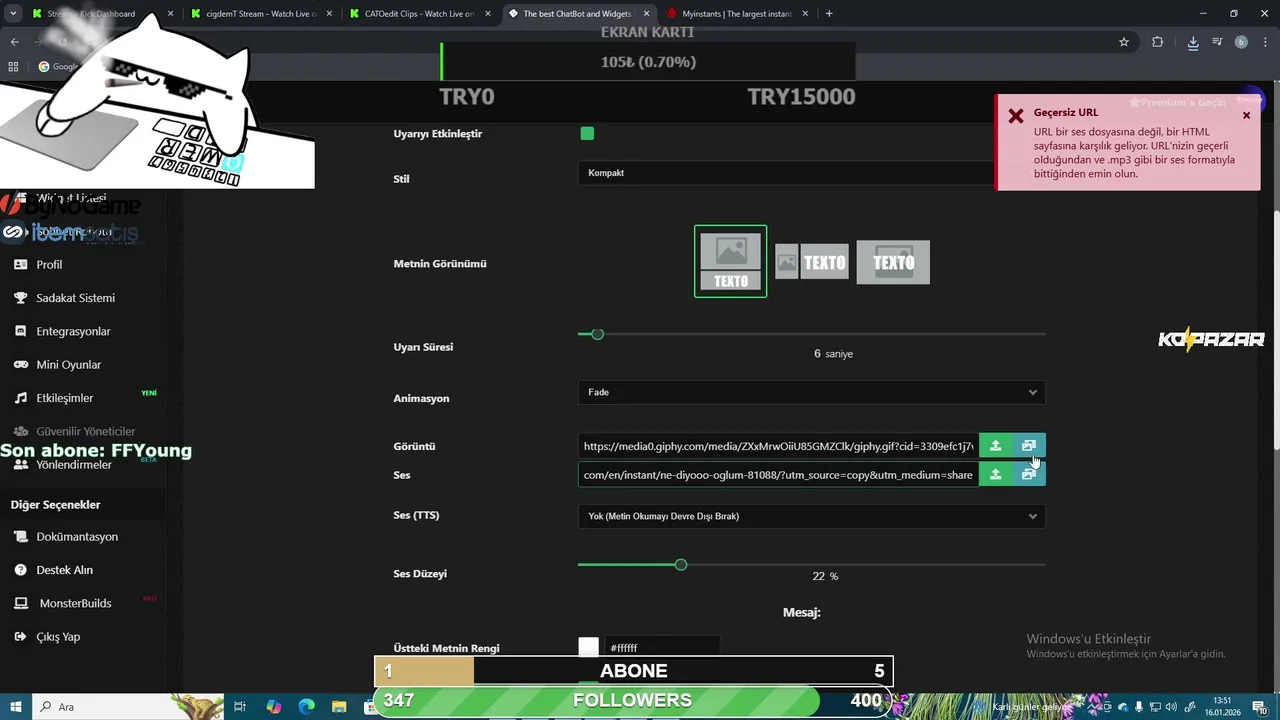This screenshot has width=1280, height=720.
Task: Open the taskbar clock showing 13:51
Action: 1222,706
